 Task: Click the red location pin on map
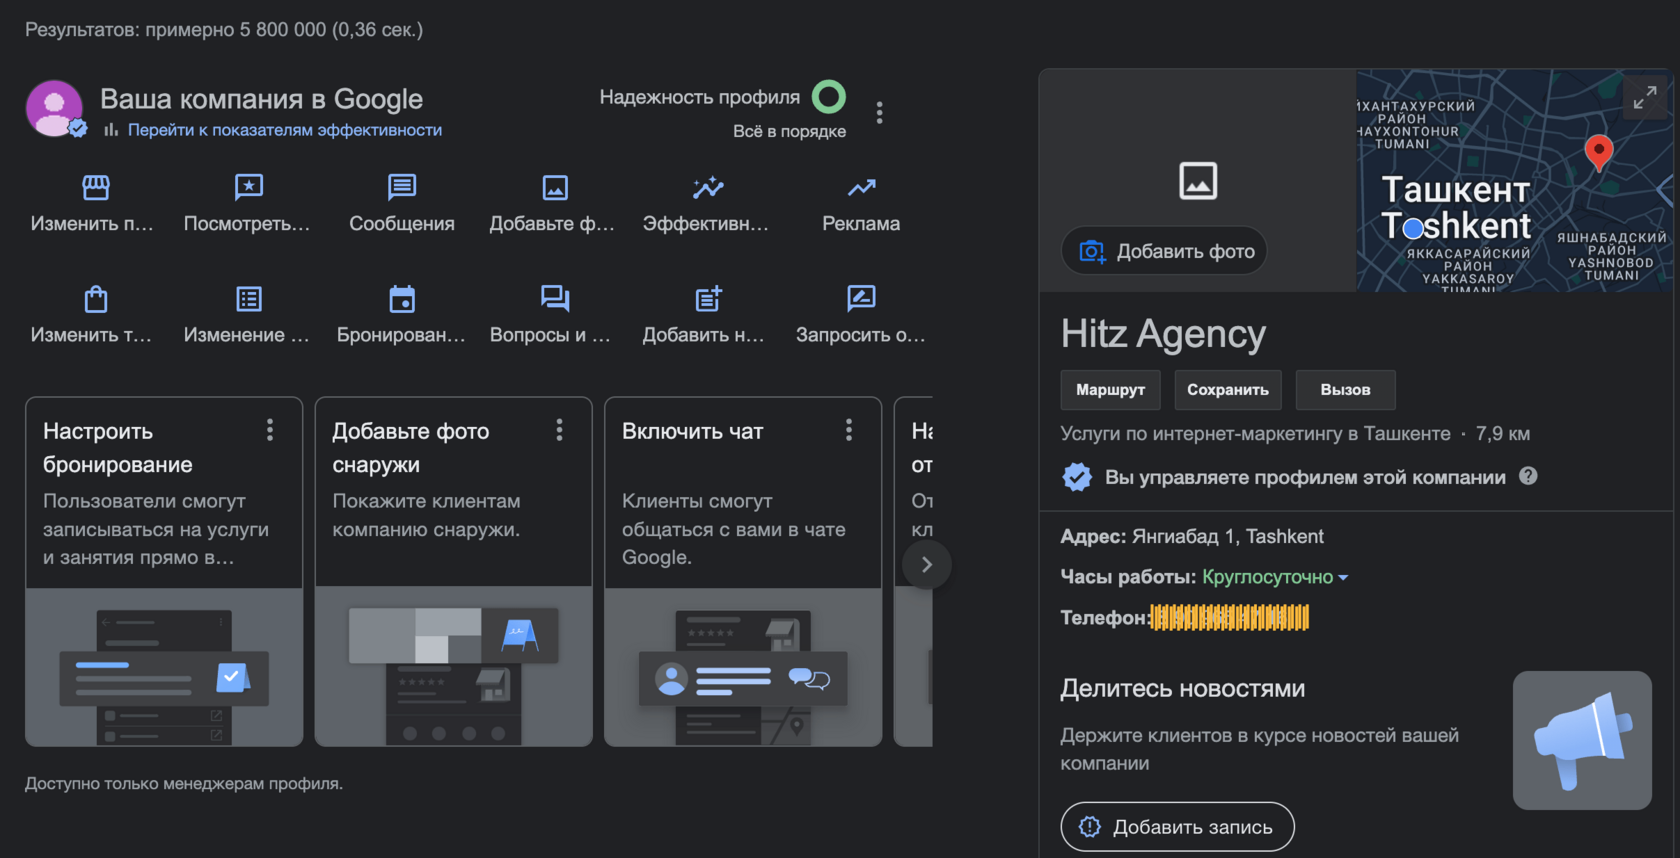click(1599, 152)
